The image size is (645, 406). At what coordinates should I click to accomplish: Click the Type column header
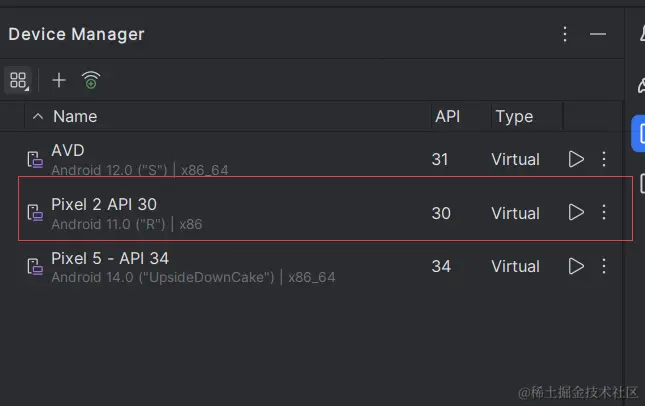tap(514, 116)
